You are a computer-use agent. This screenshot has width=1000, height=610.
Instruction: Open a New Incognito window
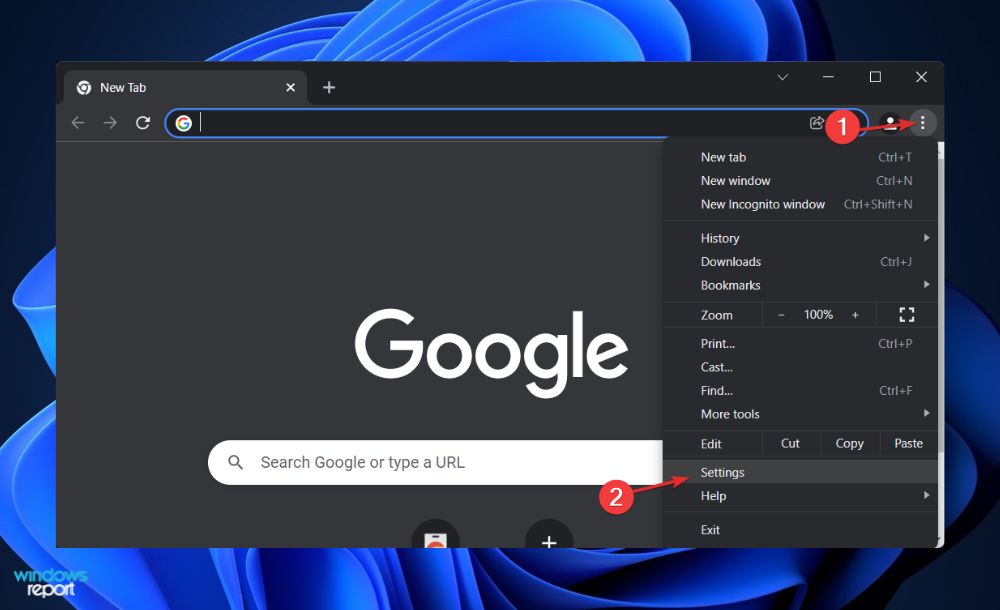coord(800,204)
